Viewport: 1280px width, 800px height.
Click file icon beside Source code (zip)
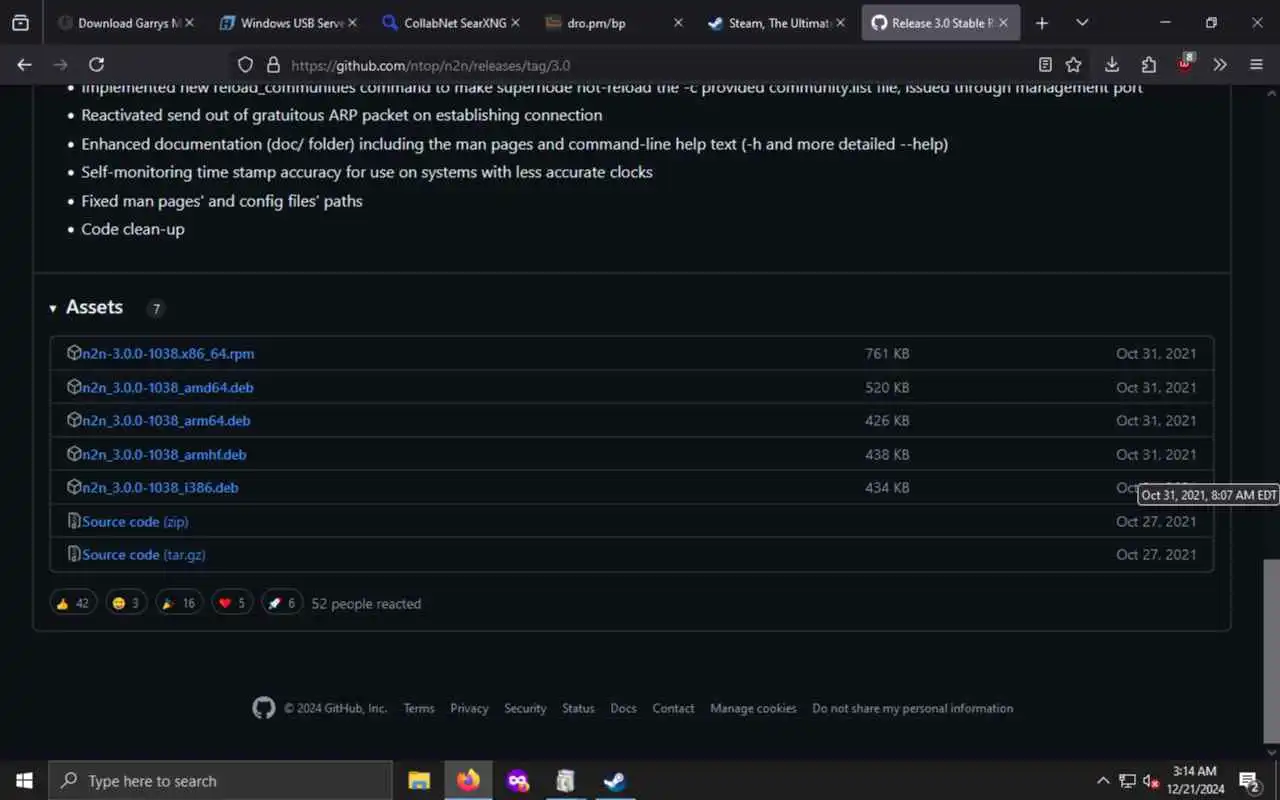coord(74,521)
